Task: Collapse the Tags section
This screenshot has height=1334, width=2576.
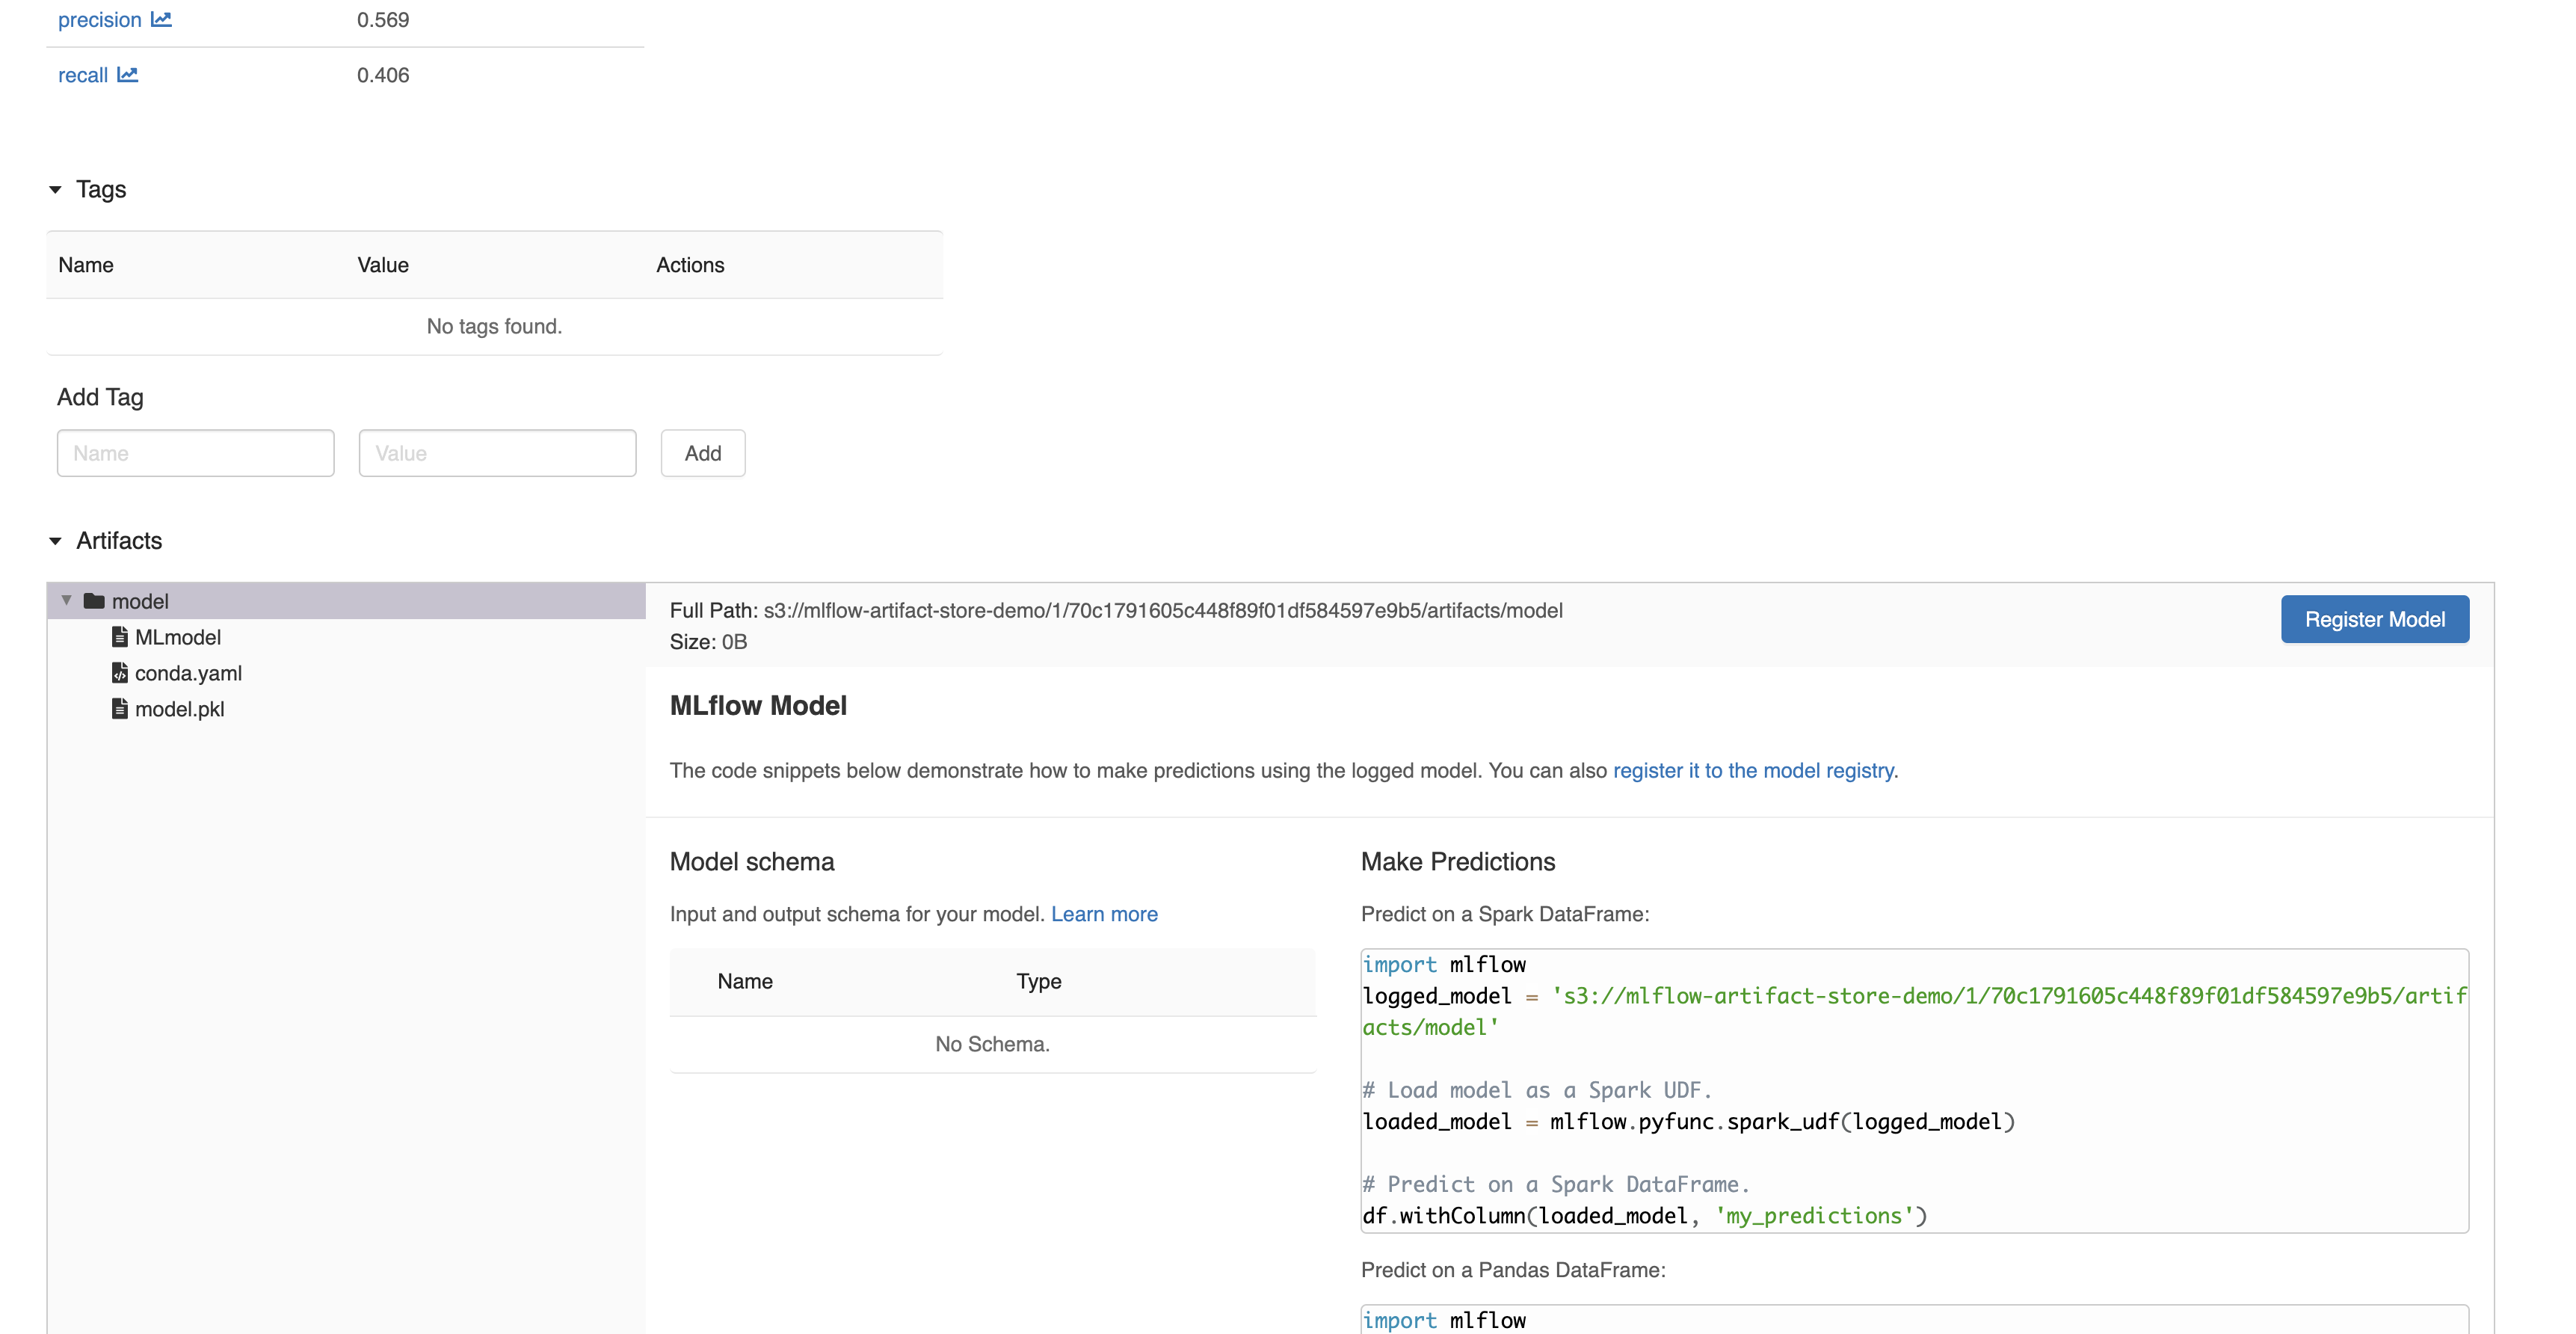Action: click(55, 190)
